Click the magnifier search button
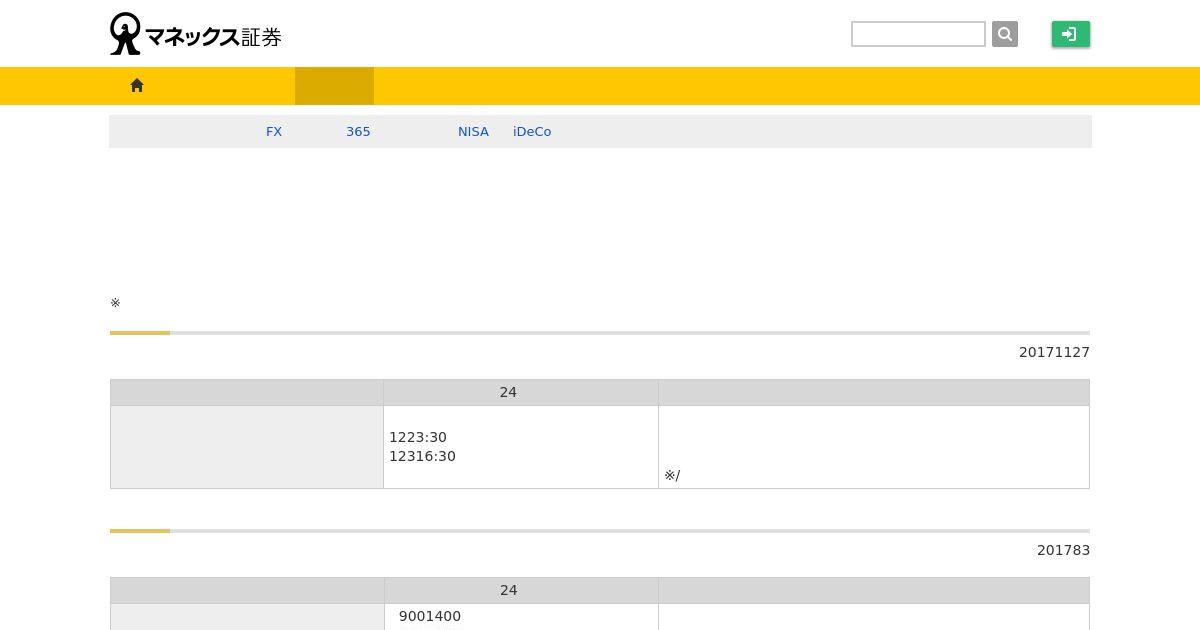The width and height of the screenshot is (1200, 630). [1005, 34]
